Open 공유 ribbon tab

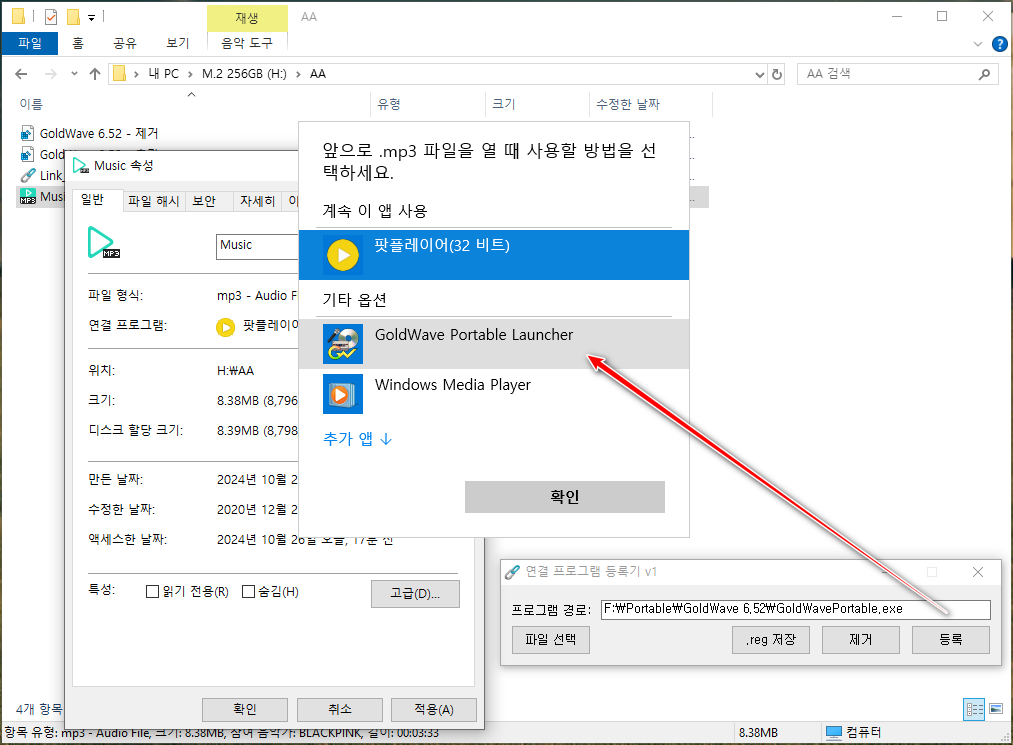125,43
